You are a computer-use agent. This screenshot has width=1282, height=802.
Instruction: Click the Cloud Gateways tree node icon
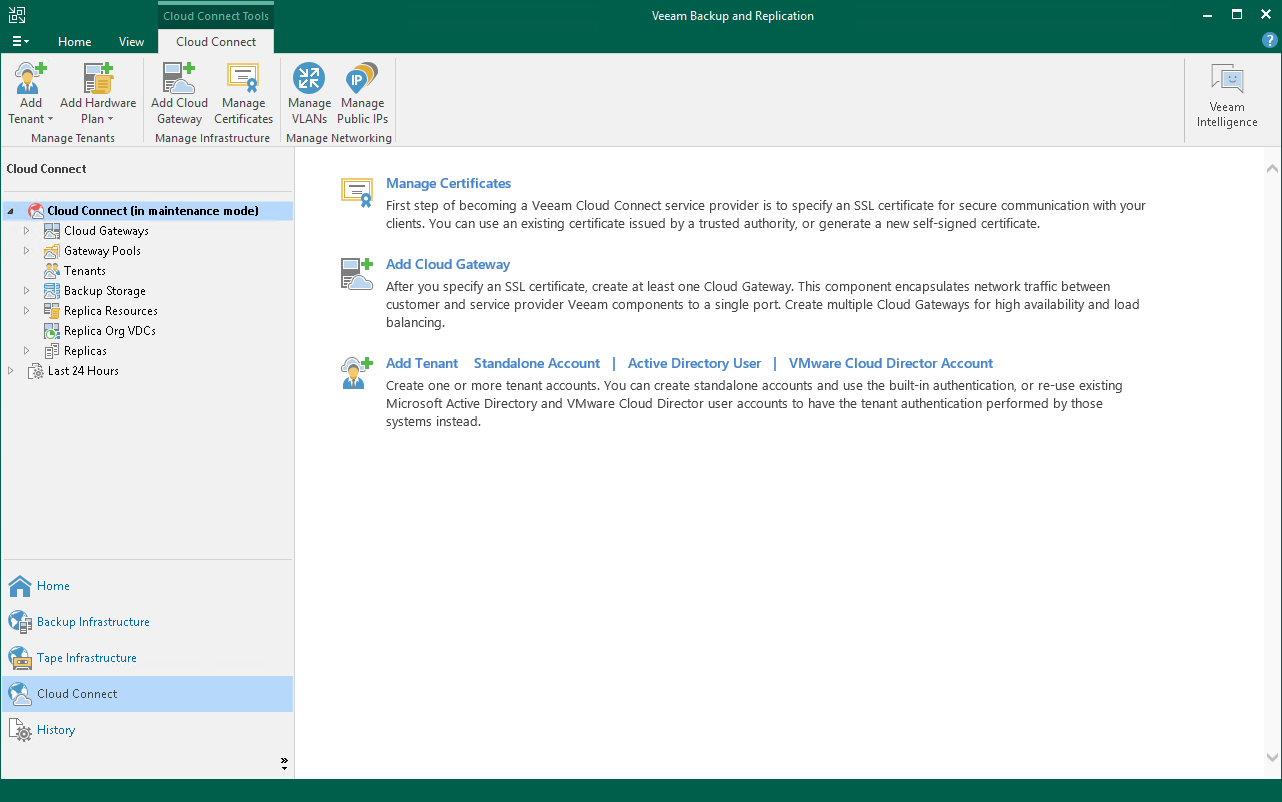[x=52, y=231]
